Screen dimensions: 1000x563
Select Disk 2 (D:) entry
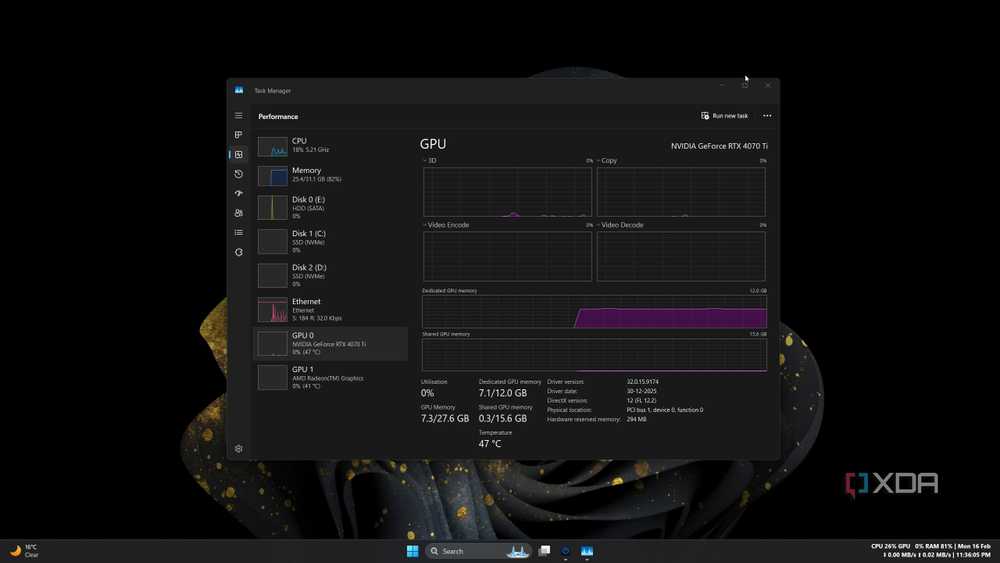coord(330,275)
